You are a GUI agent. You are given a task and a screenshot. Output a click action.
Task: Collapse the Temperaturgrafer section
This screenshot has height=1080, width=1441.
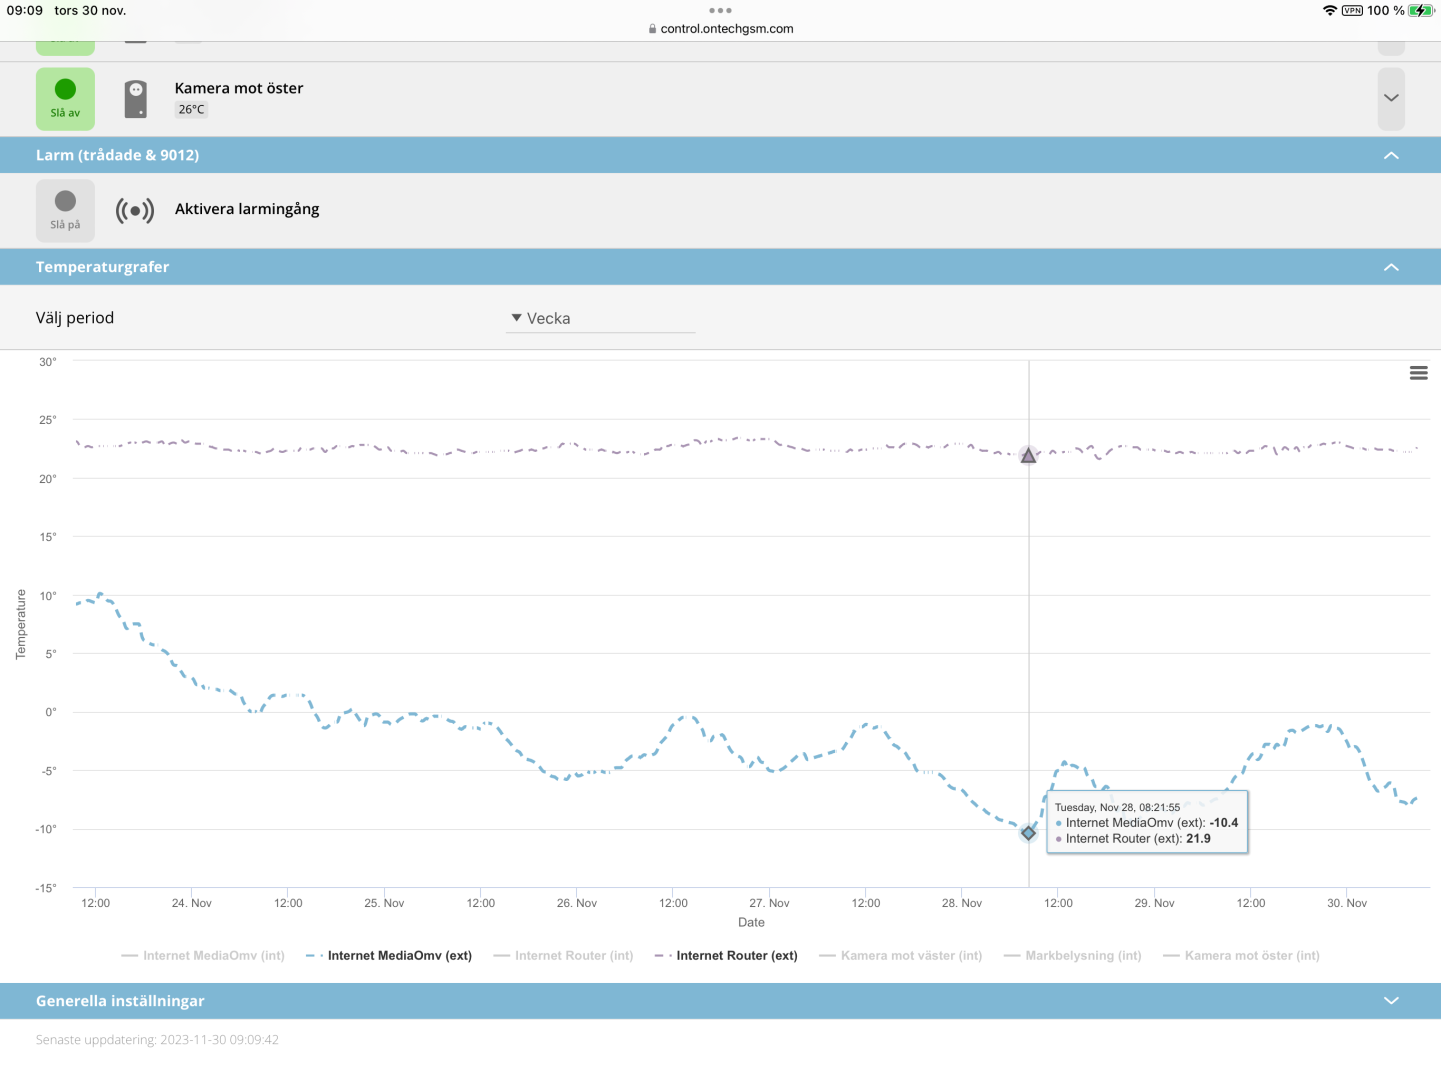coord(1391,267)
